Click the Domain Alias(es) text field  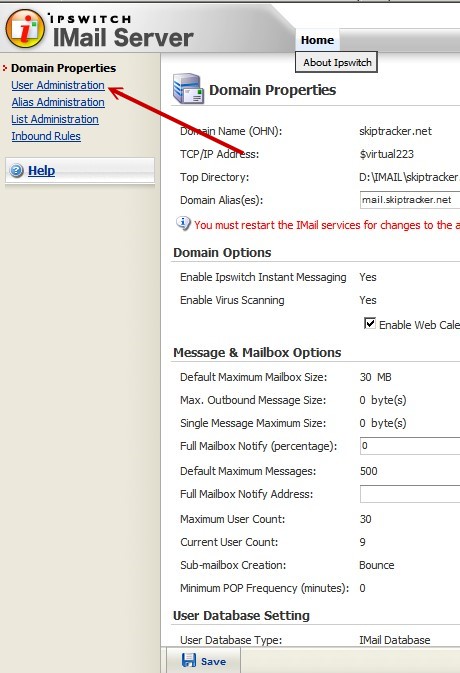[410, 200]
